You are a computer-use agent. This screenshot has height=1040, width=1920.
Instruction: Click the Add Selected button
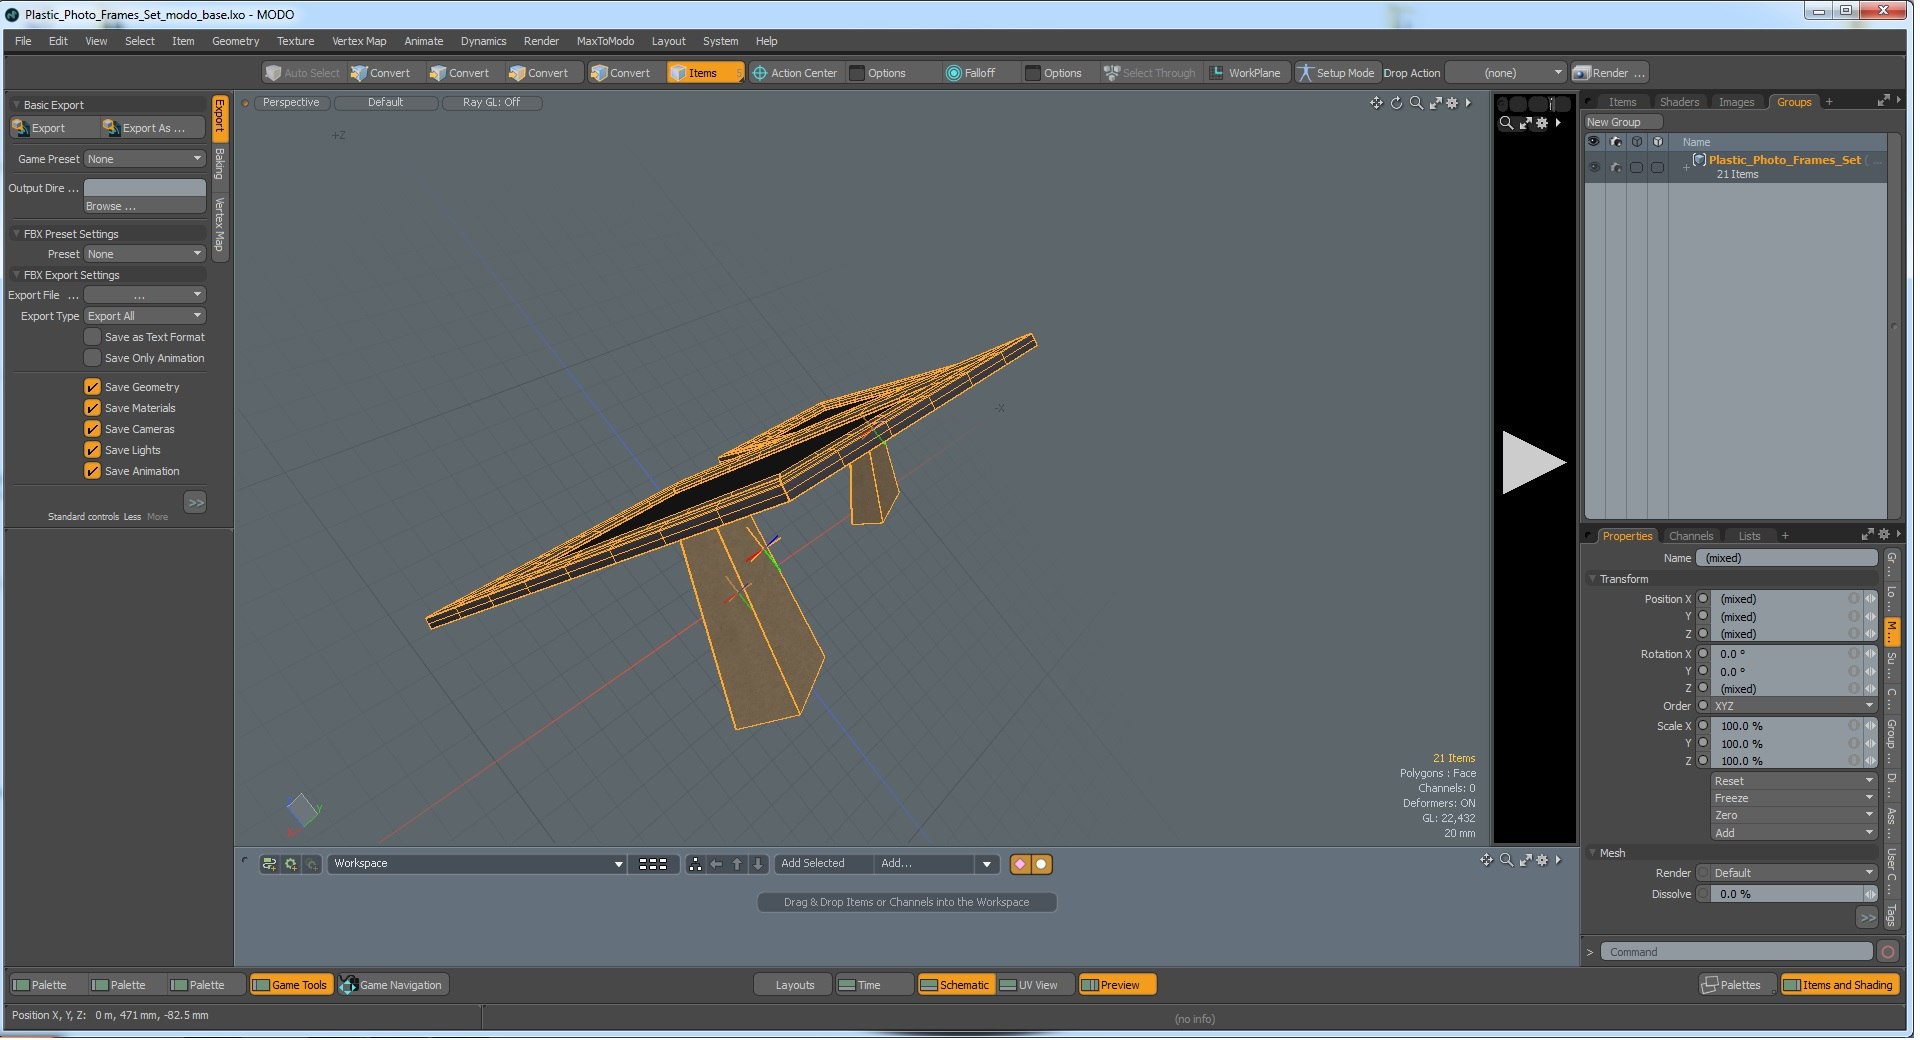point(822,864)
